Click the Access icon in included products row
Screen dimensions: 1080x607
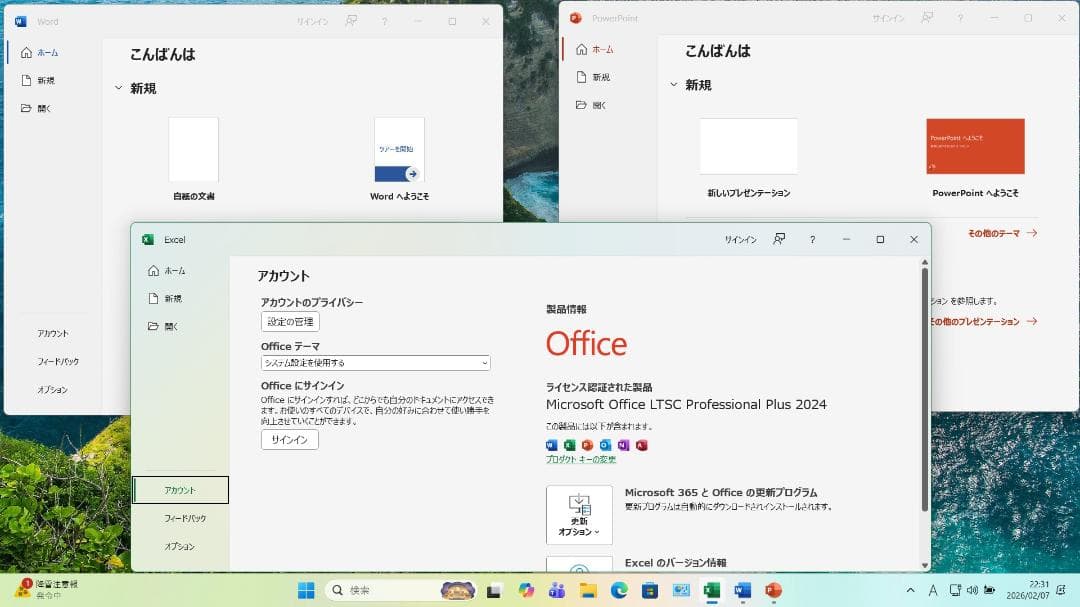(x=641, y=445)
